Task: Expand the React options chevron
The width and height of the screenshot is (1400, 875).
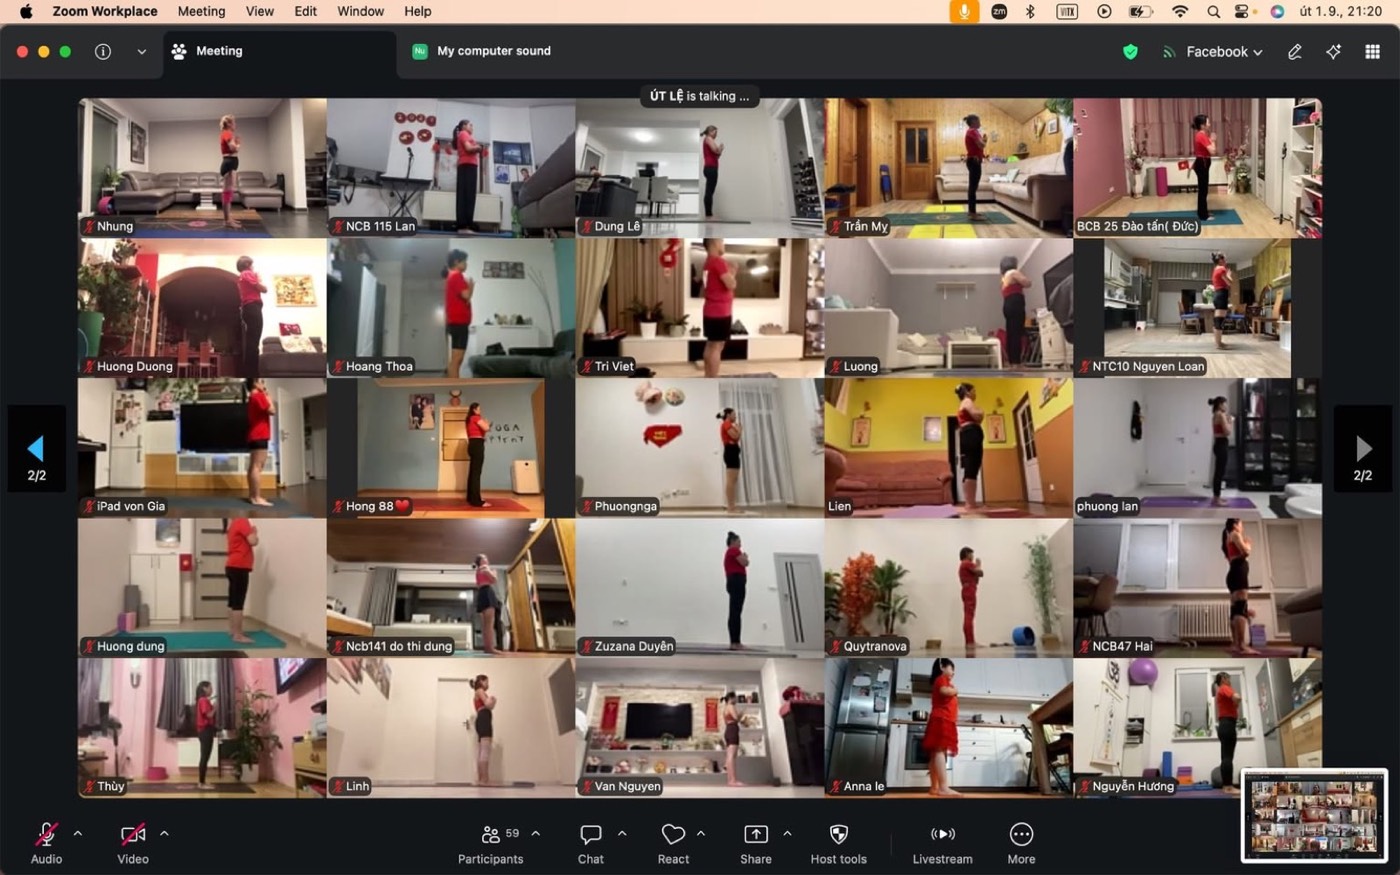Action: pos(701,833)
